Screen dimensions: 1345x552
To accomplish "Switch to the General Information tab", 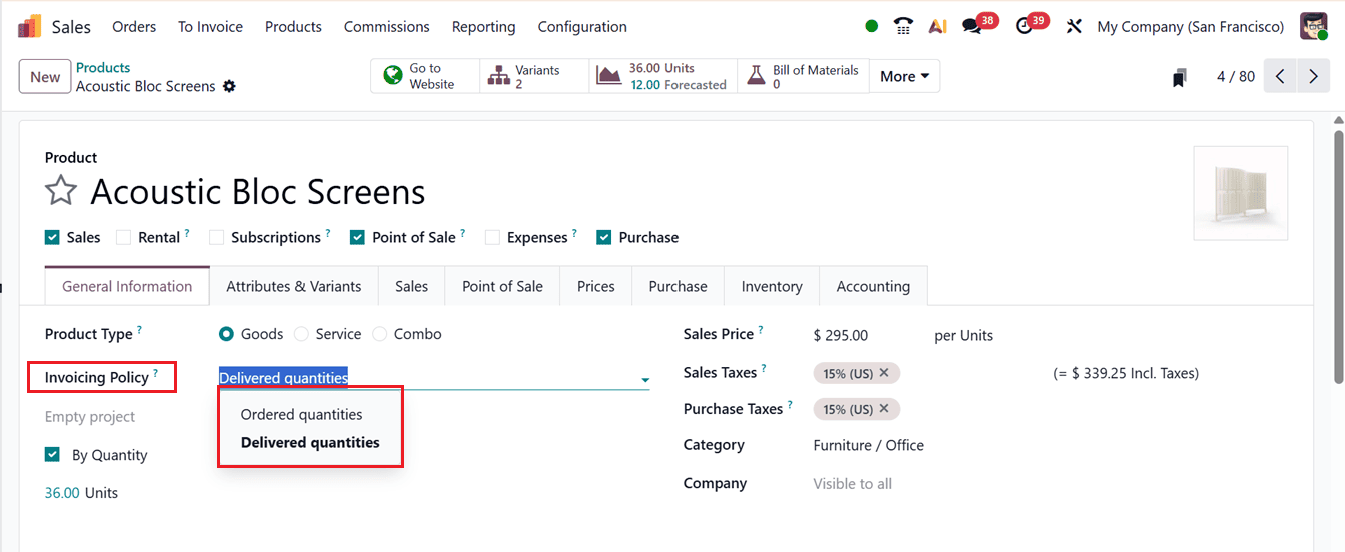I will (127, 286).
